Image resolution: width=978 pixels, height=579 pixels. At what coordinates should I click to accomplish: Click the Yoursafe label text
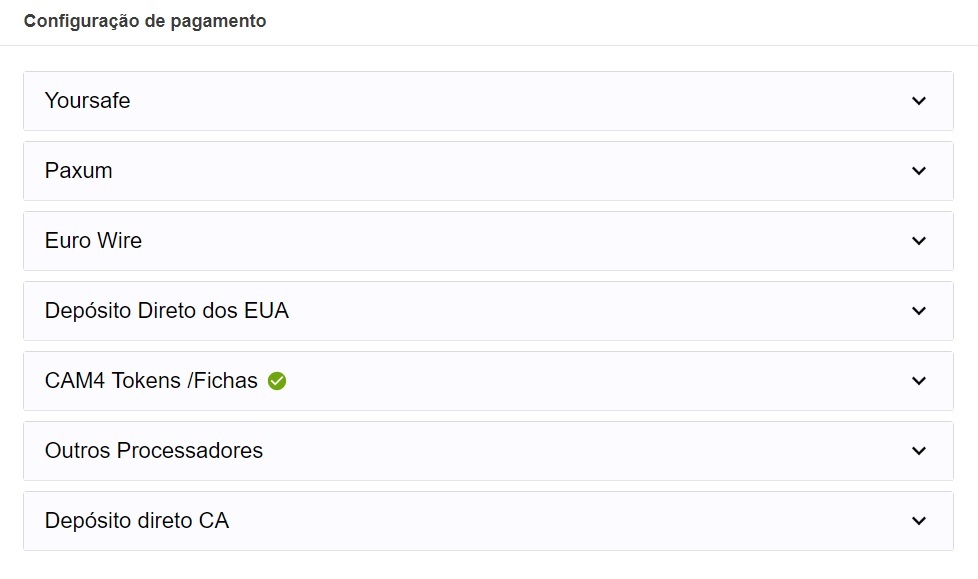pyautogui.click(x=88, y=101)
